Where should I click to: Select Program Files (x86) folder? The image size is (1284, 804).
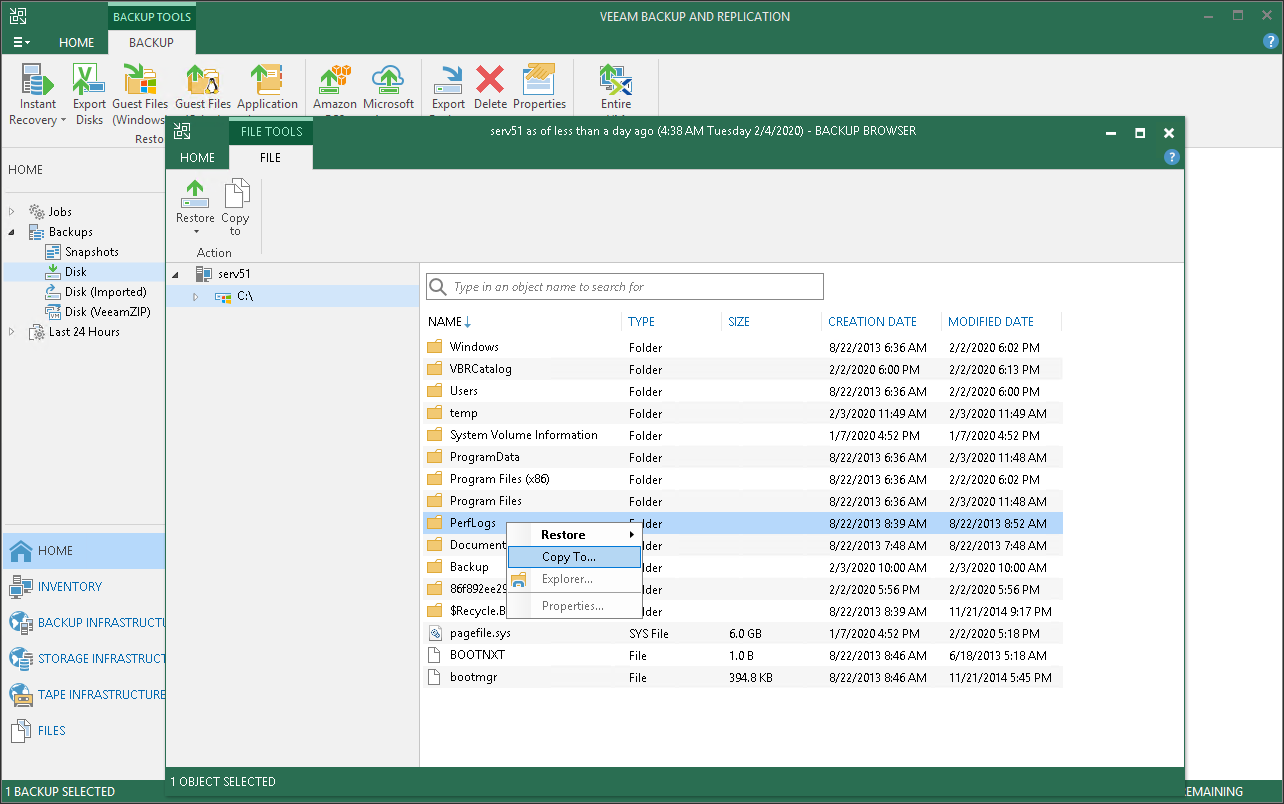(743, 479)
